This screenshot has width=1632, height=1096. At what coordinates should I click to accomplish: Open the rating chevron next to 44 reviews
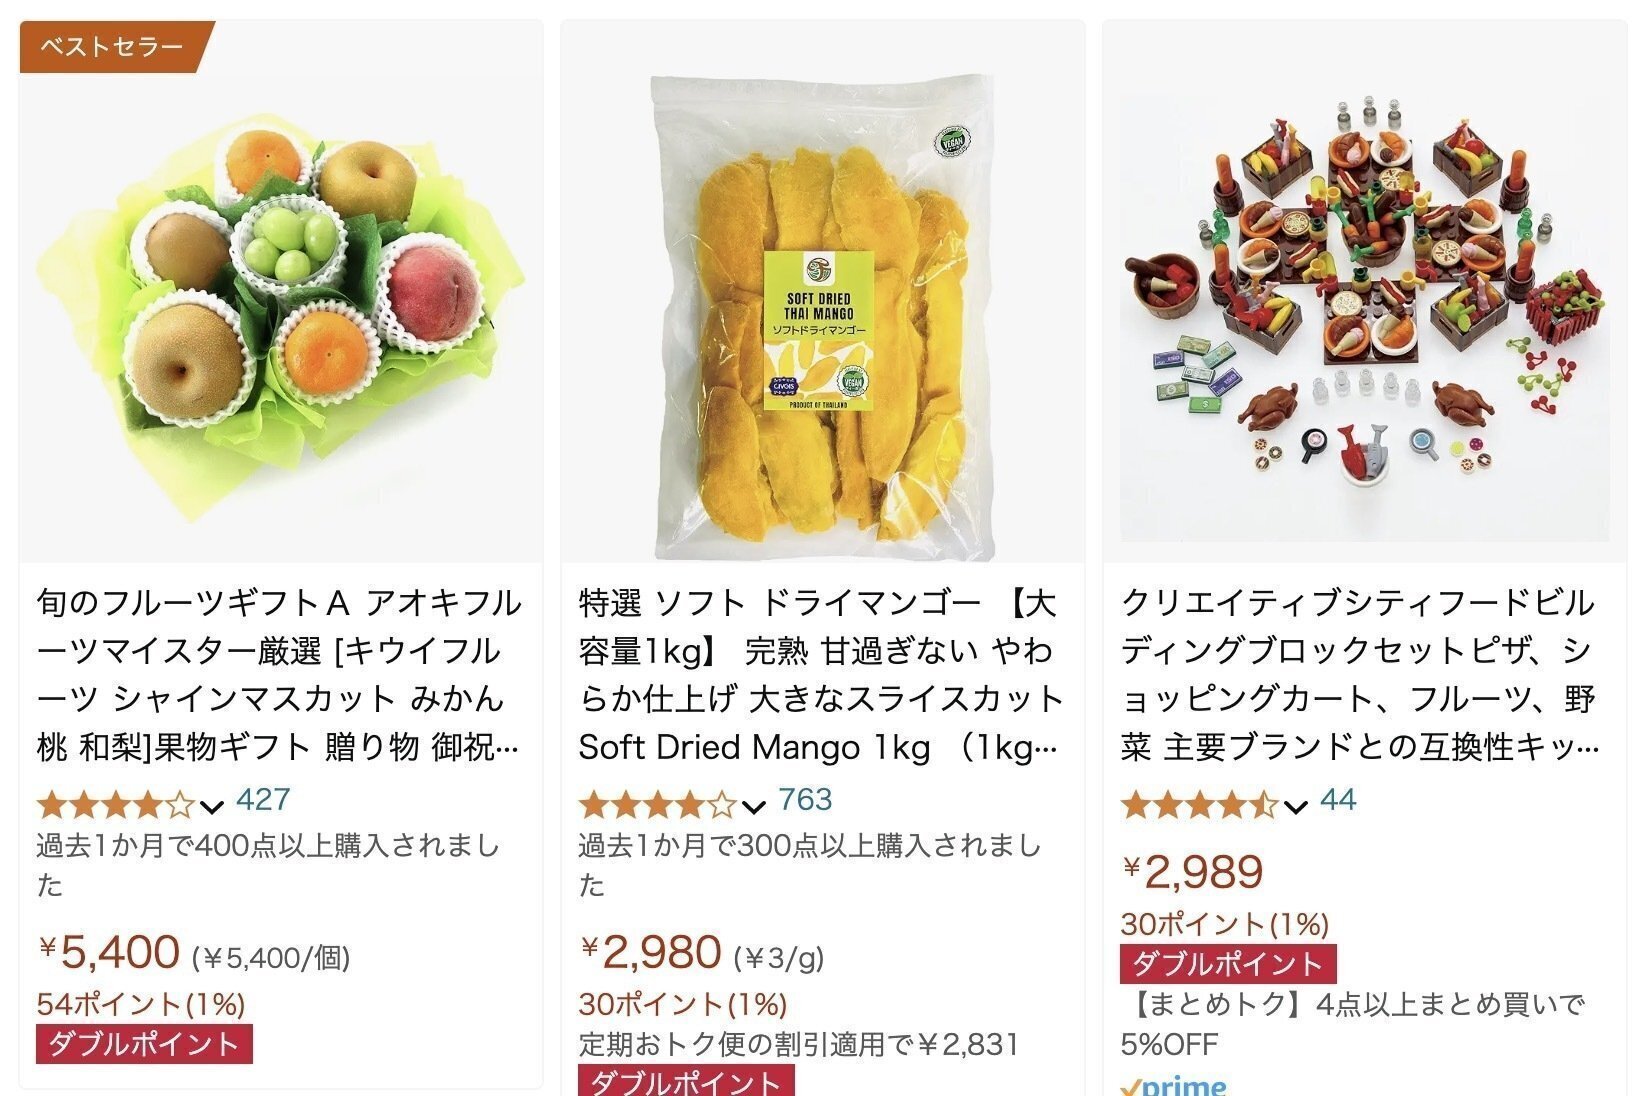click(x=1295, y=806)
